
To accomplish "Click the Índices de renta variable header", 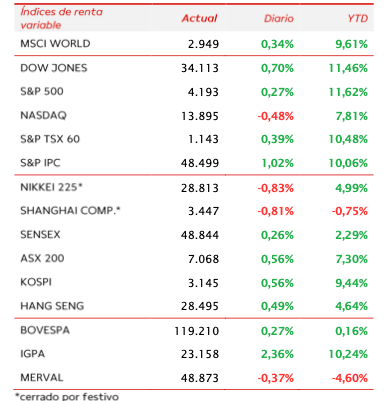I will (x=61, y=18).
